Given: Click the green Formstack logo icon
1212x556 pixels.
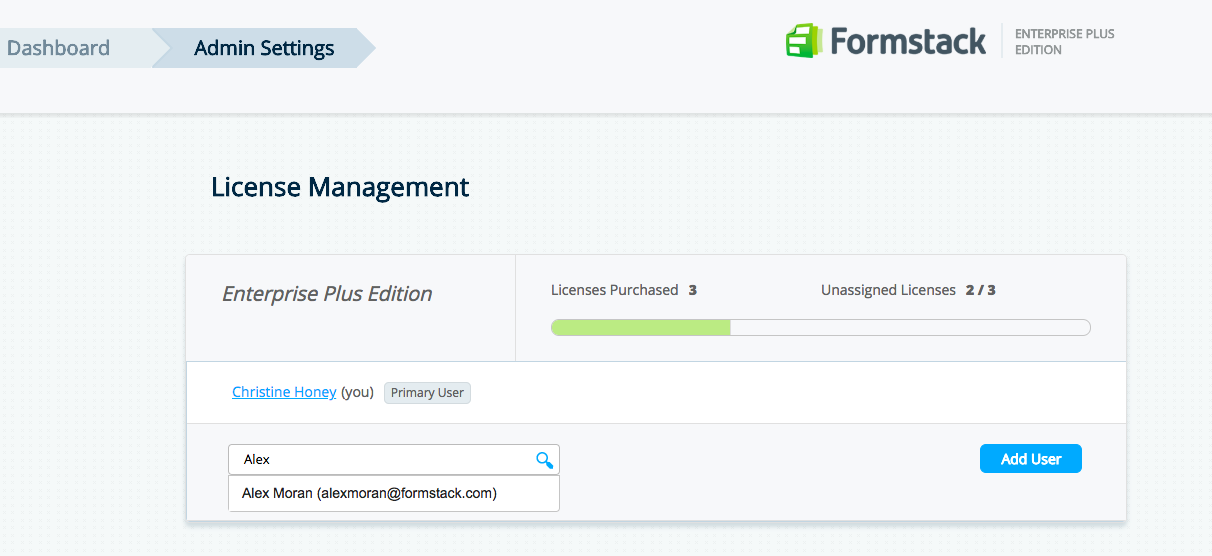Looking at the screenshot, I should coord(802,41).
